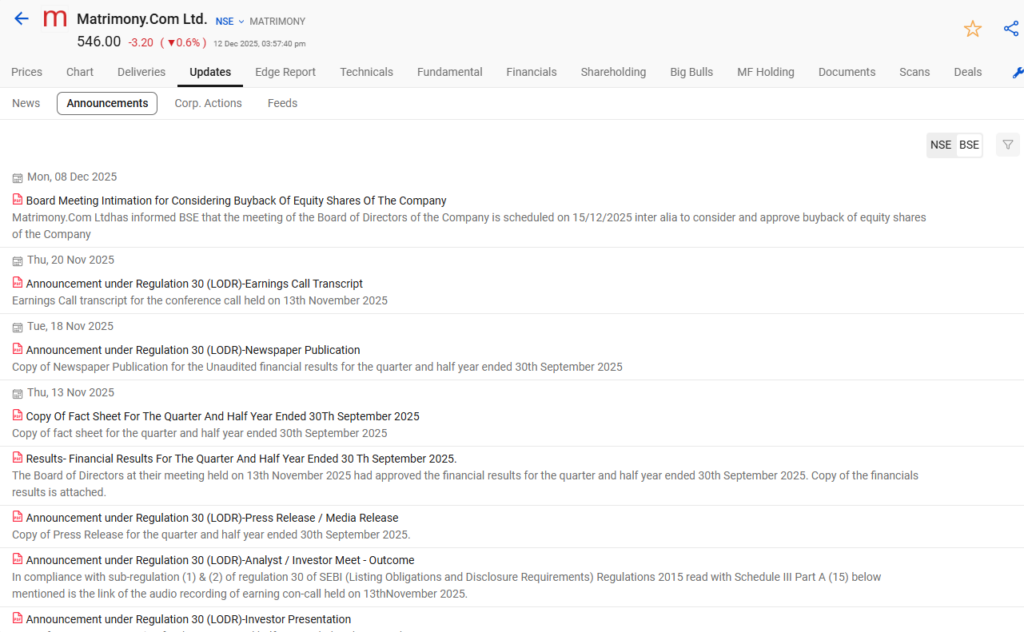
Task: Click calendar icon beside Tue, 18 Nov 2025
Action: (18, 327)
